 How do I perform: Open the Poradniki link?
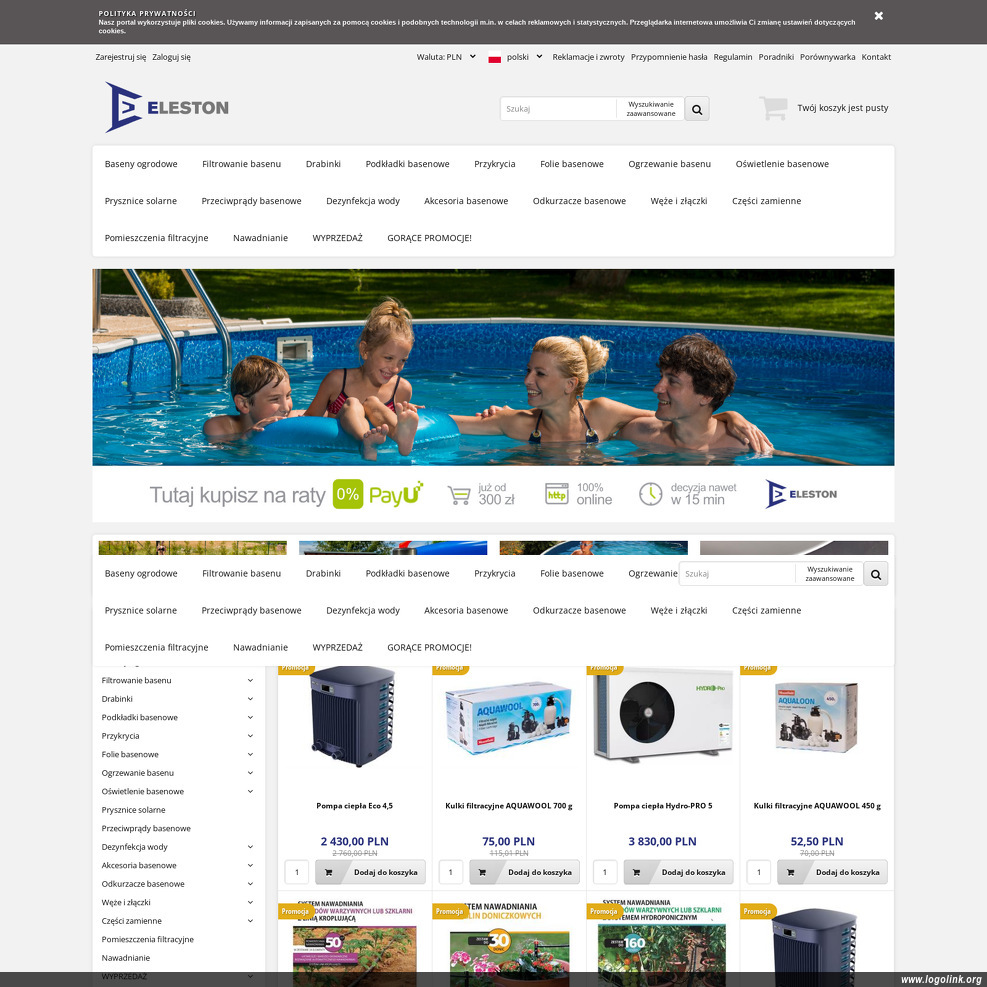click(x=776, y=57)
